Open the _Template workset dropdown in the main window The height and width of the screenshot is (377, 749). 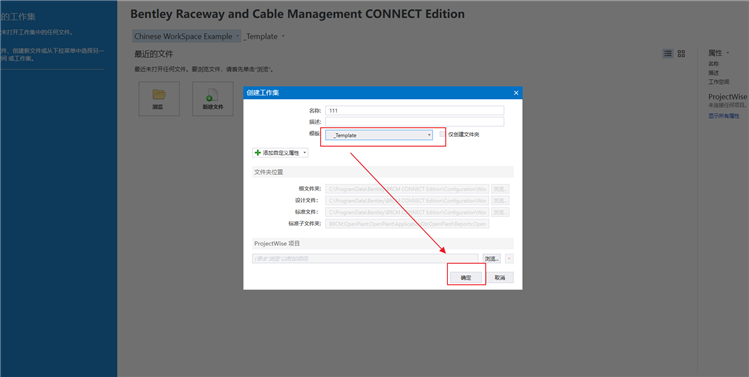tap(264, 36)
